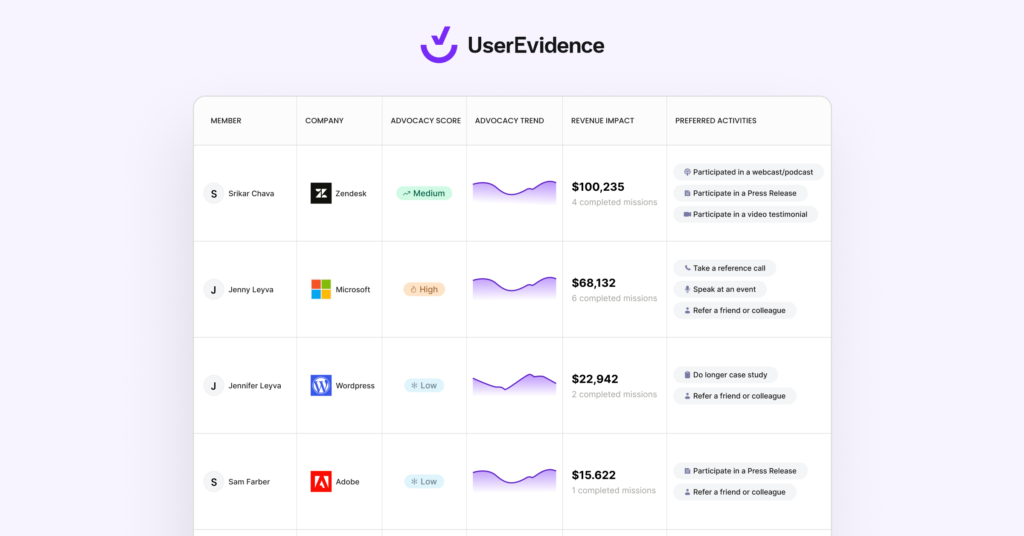The image size is (1024, 536).
Task: Sort by the Advocacy Score column header
Action: pyautogui.click(x=425, y=121)
